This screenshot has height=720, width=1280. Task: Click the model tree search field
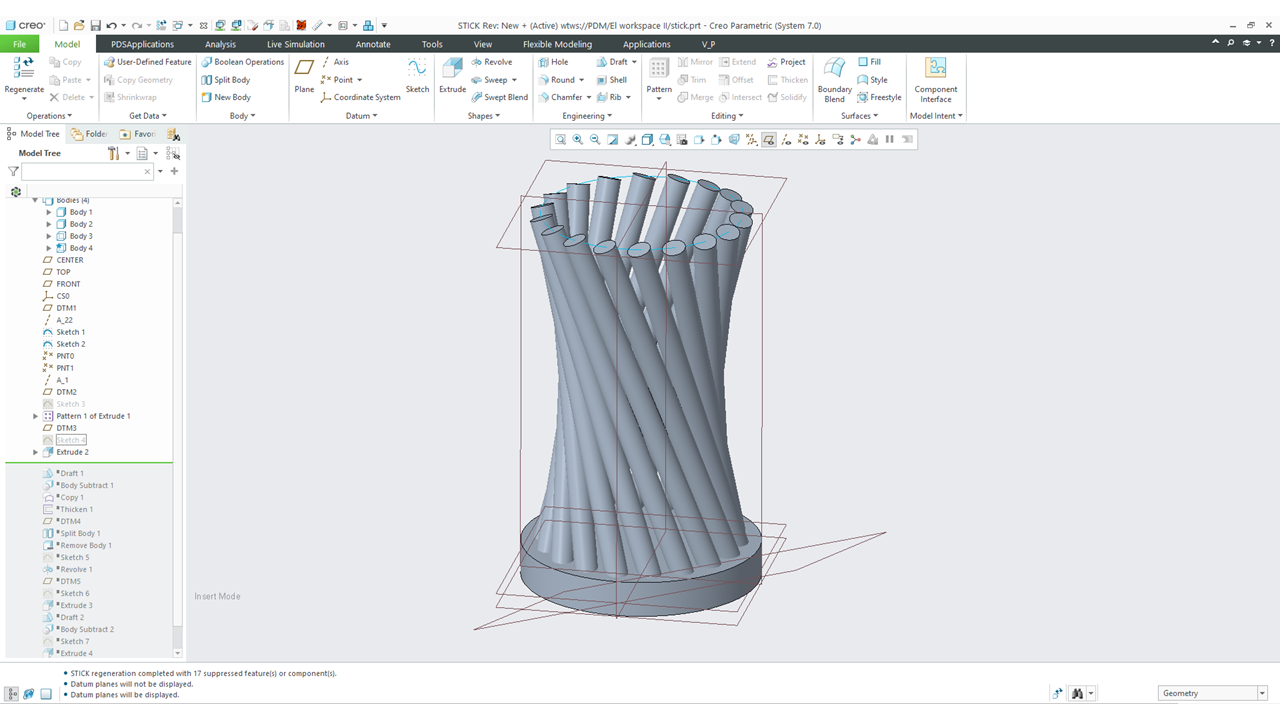(88, 172)
